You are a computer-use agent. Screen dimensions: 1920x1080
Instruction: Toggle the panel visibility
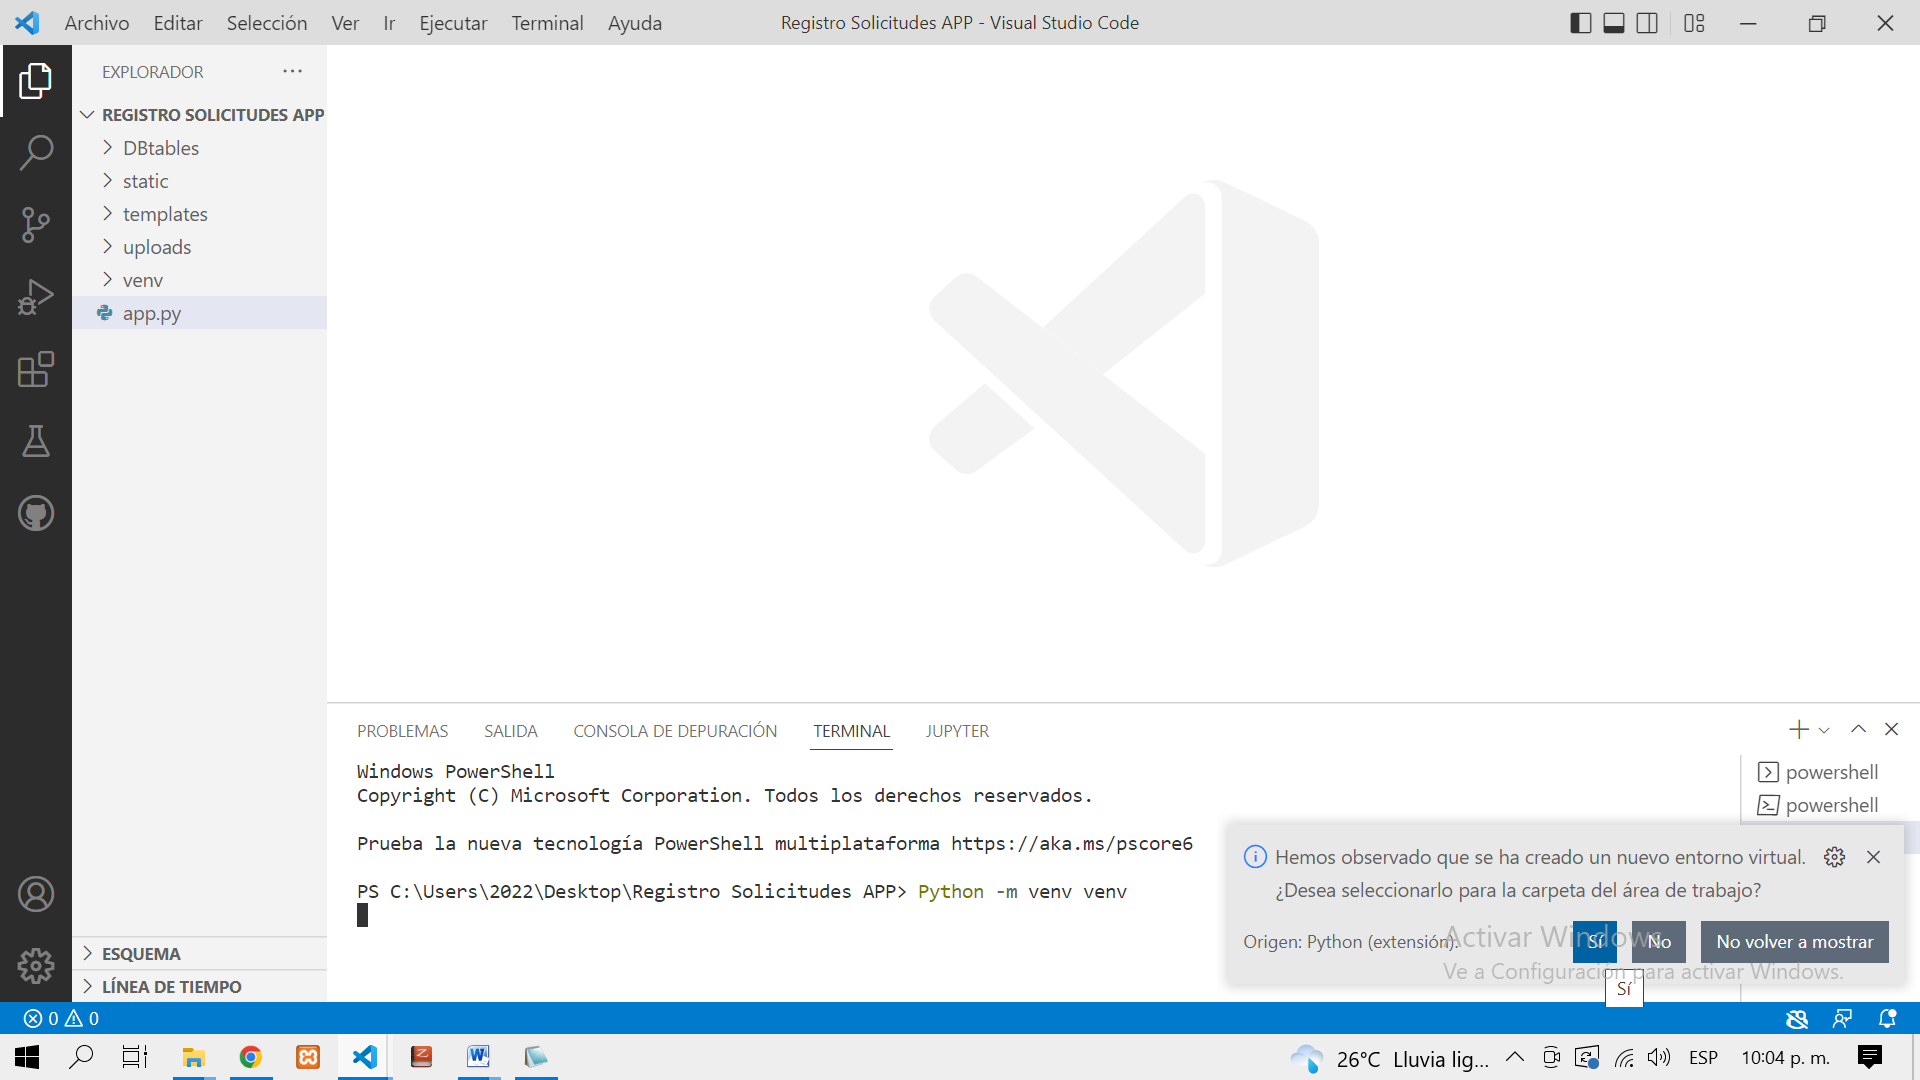1613,22
